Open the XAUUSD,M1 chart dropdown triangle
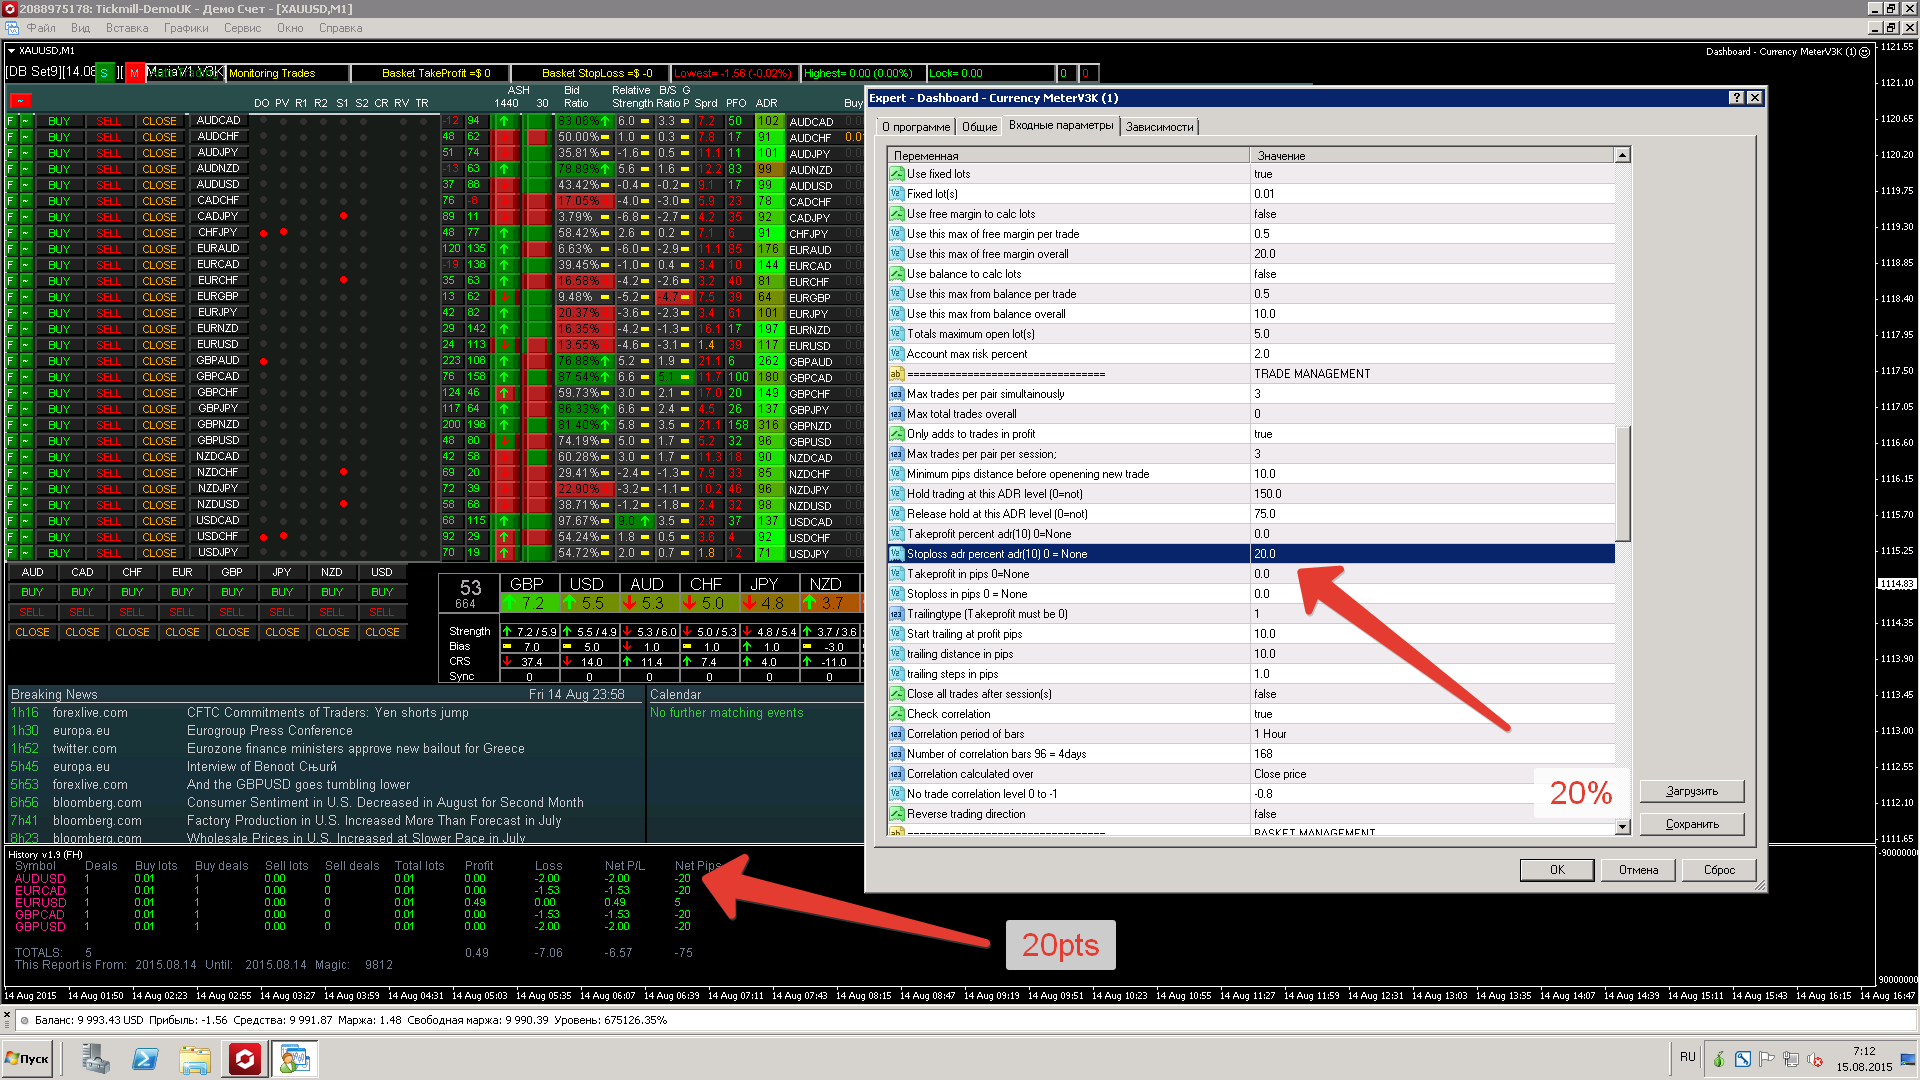Viewport: 1920px width, 1080px height. [11, 50]
